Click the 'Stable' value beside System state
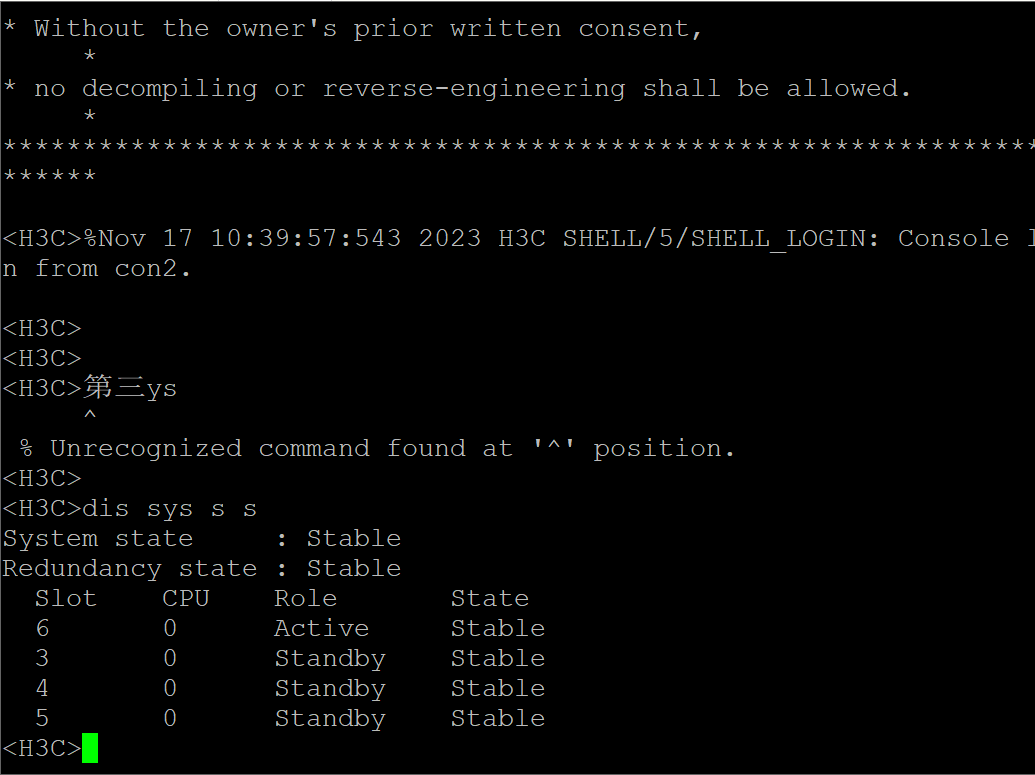Screen dimensions: 1035x775 point(353,538)
